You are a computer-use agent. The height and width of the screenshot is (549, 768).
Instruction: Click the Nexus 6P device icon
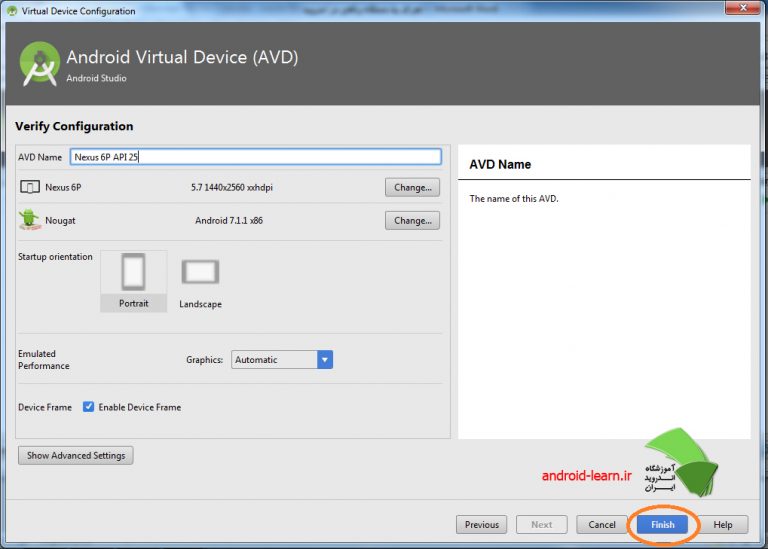pyautogui.click(x=29, y=187)
